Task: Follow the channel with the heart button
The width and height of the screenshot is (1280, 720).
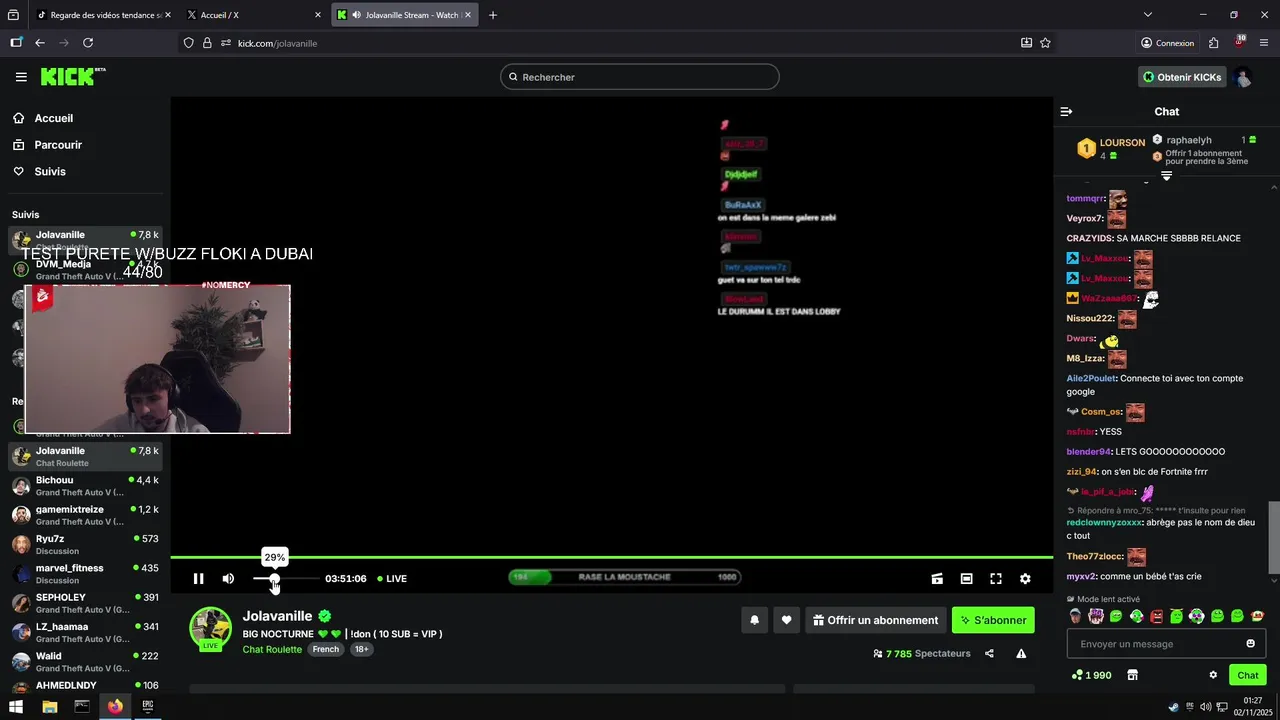Action: point(786,620)
